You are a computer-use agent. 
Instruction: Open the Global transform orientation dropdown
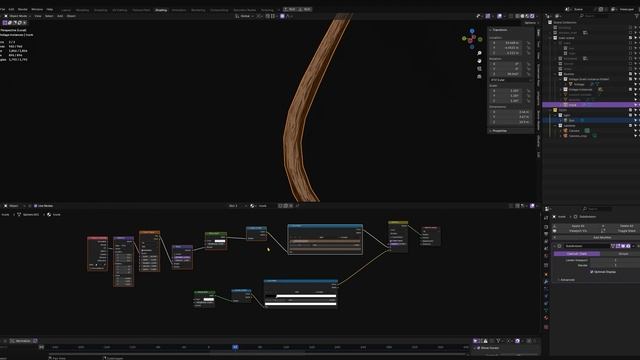pos(244,16)
